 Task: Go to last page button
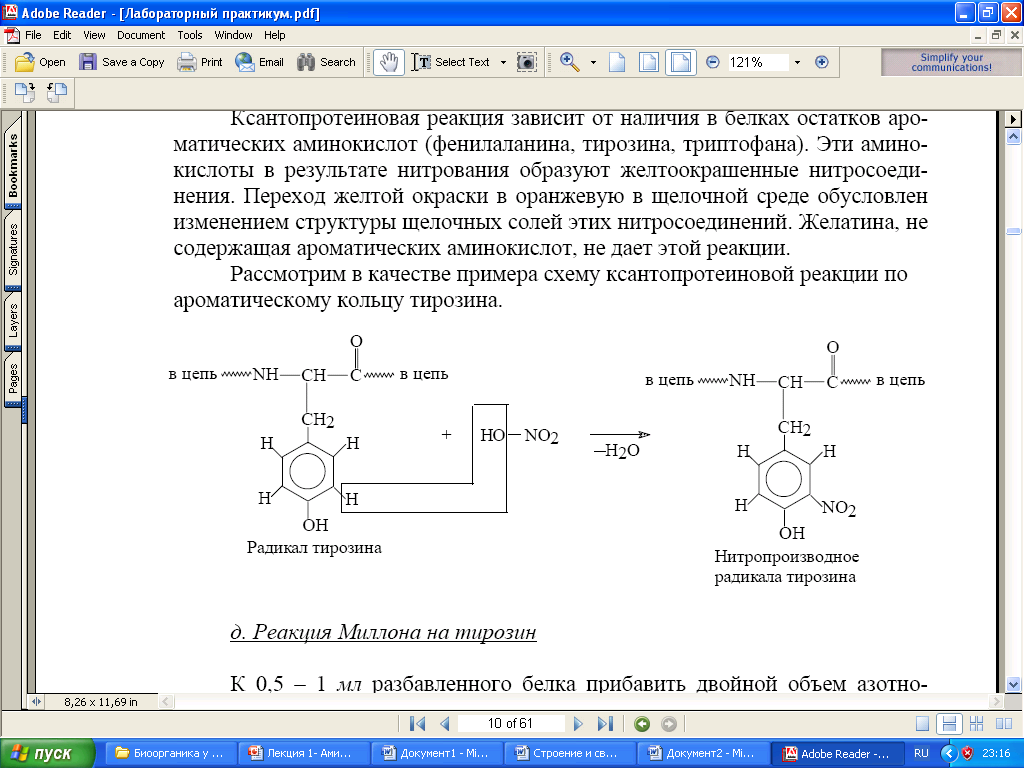click(x=605, y=724)
